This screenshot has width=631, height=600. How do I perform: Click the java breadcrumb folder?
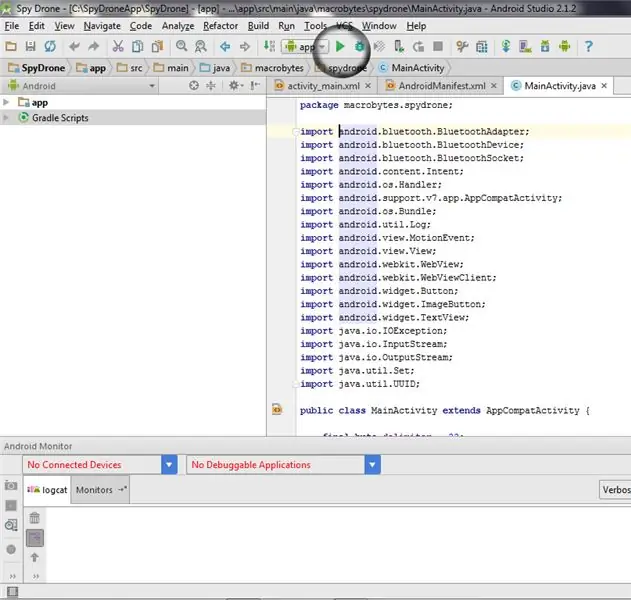pos(215,68)
